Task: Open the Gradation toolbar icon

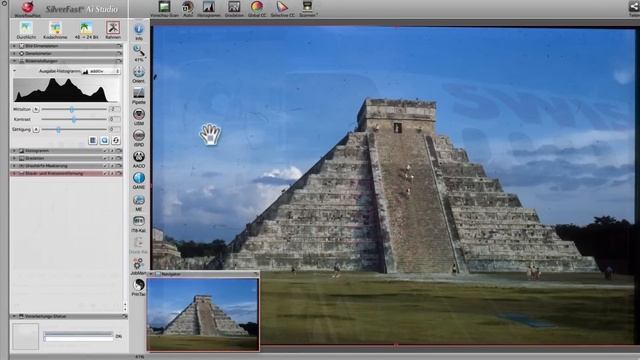Action: tap(234, 7)
